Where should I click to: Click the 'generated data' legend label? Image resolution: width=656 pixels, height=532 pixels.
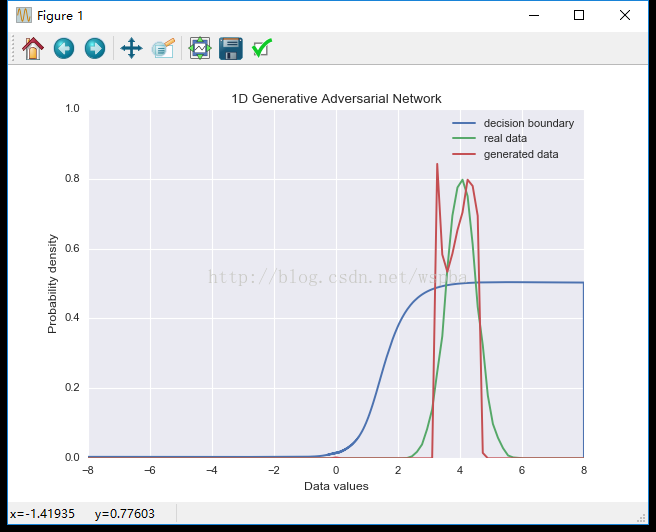pos(521,154)
